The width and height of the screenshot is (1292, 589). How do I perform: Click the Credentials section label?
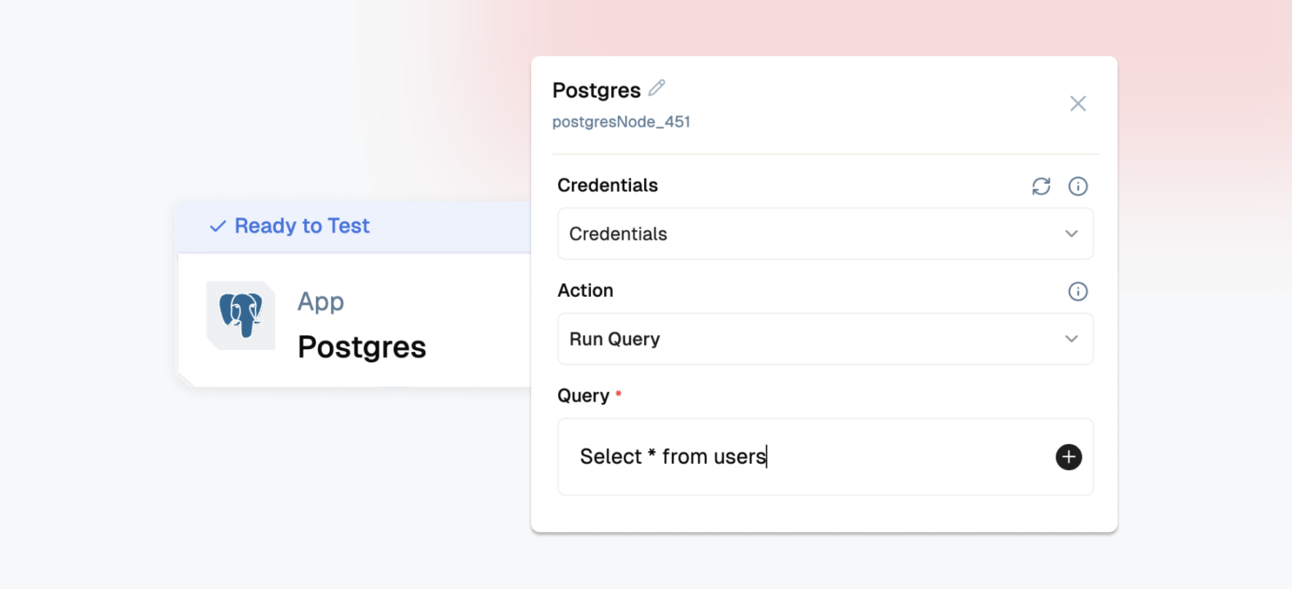(607, 185)
